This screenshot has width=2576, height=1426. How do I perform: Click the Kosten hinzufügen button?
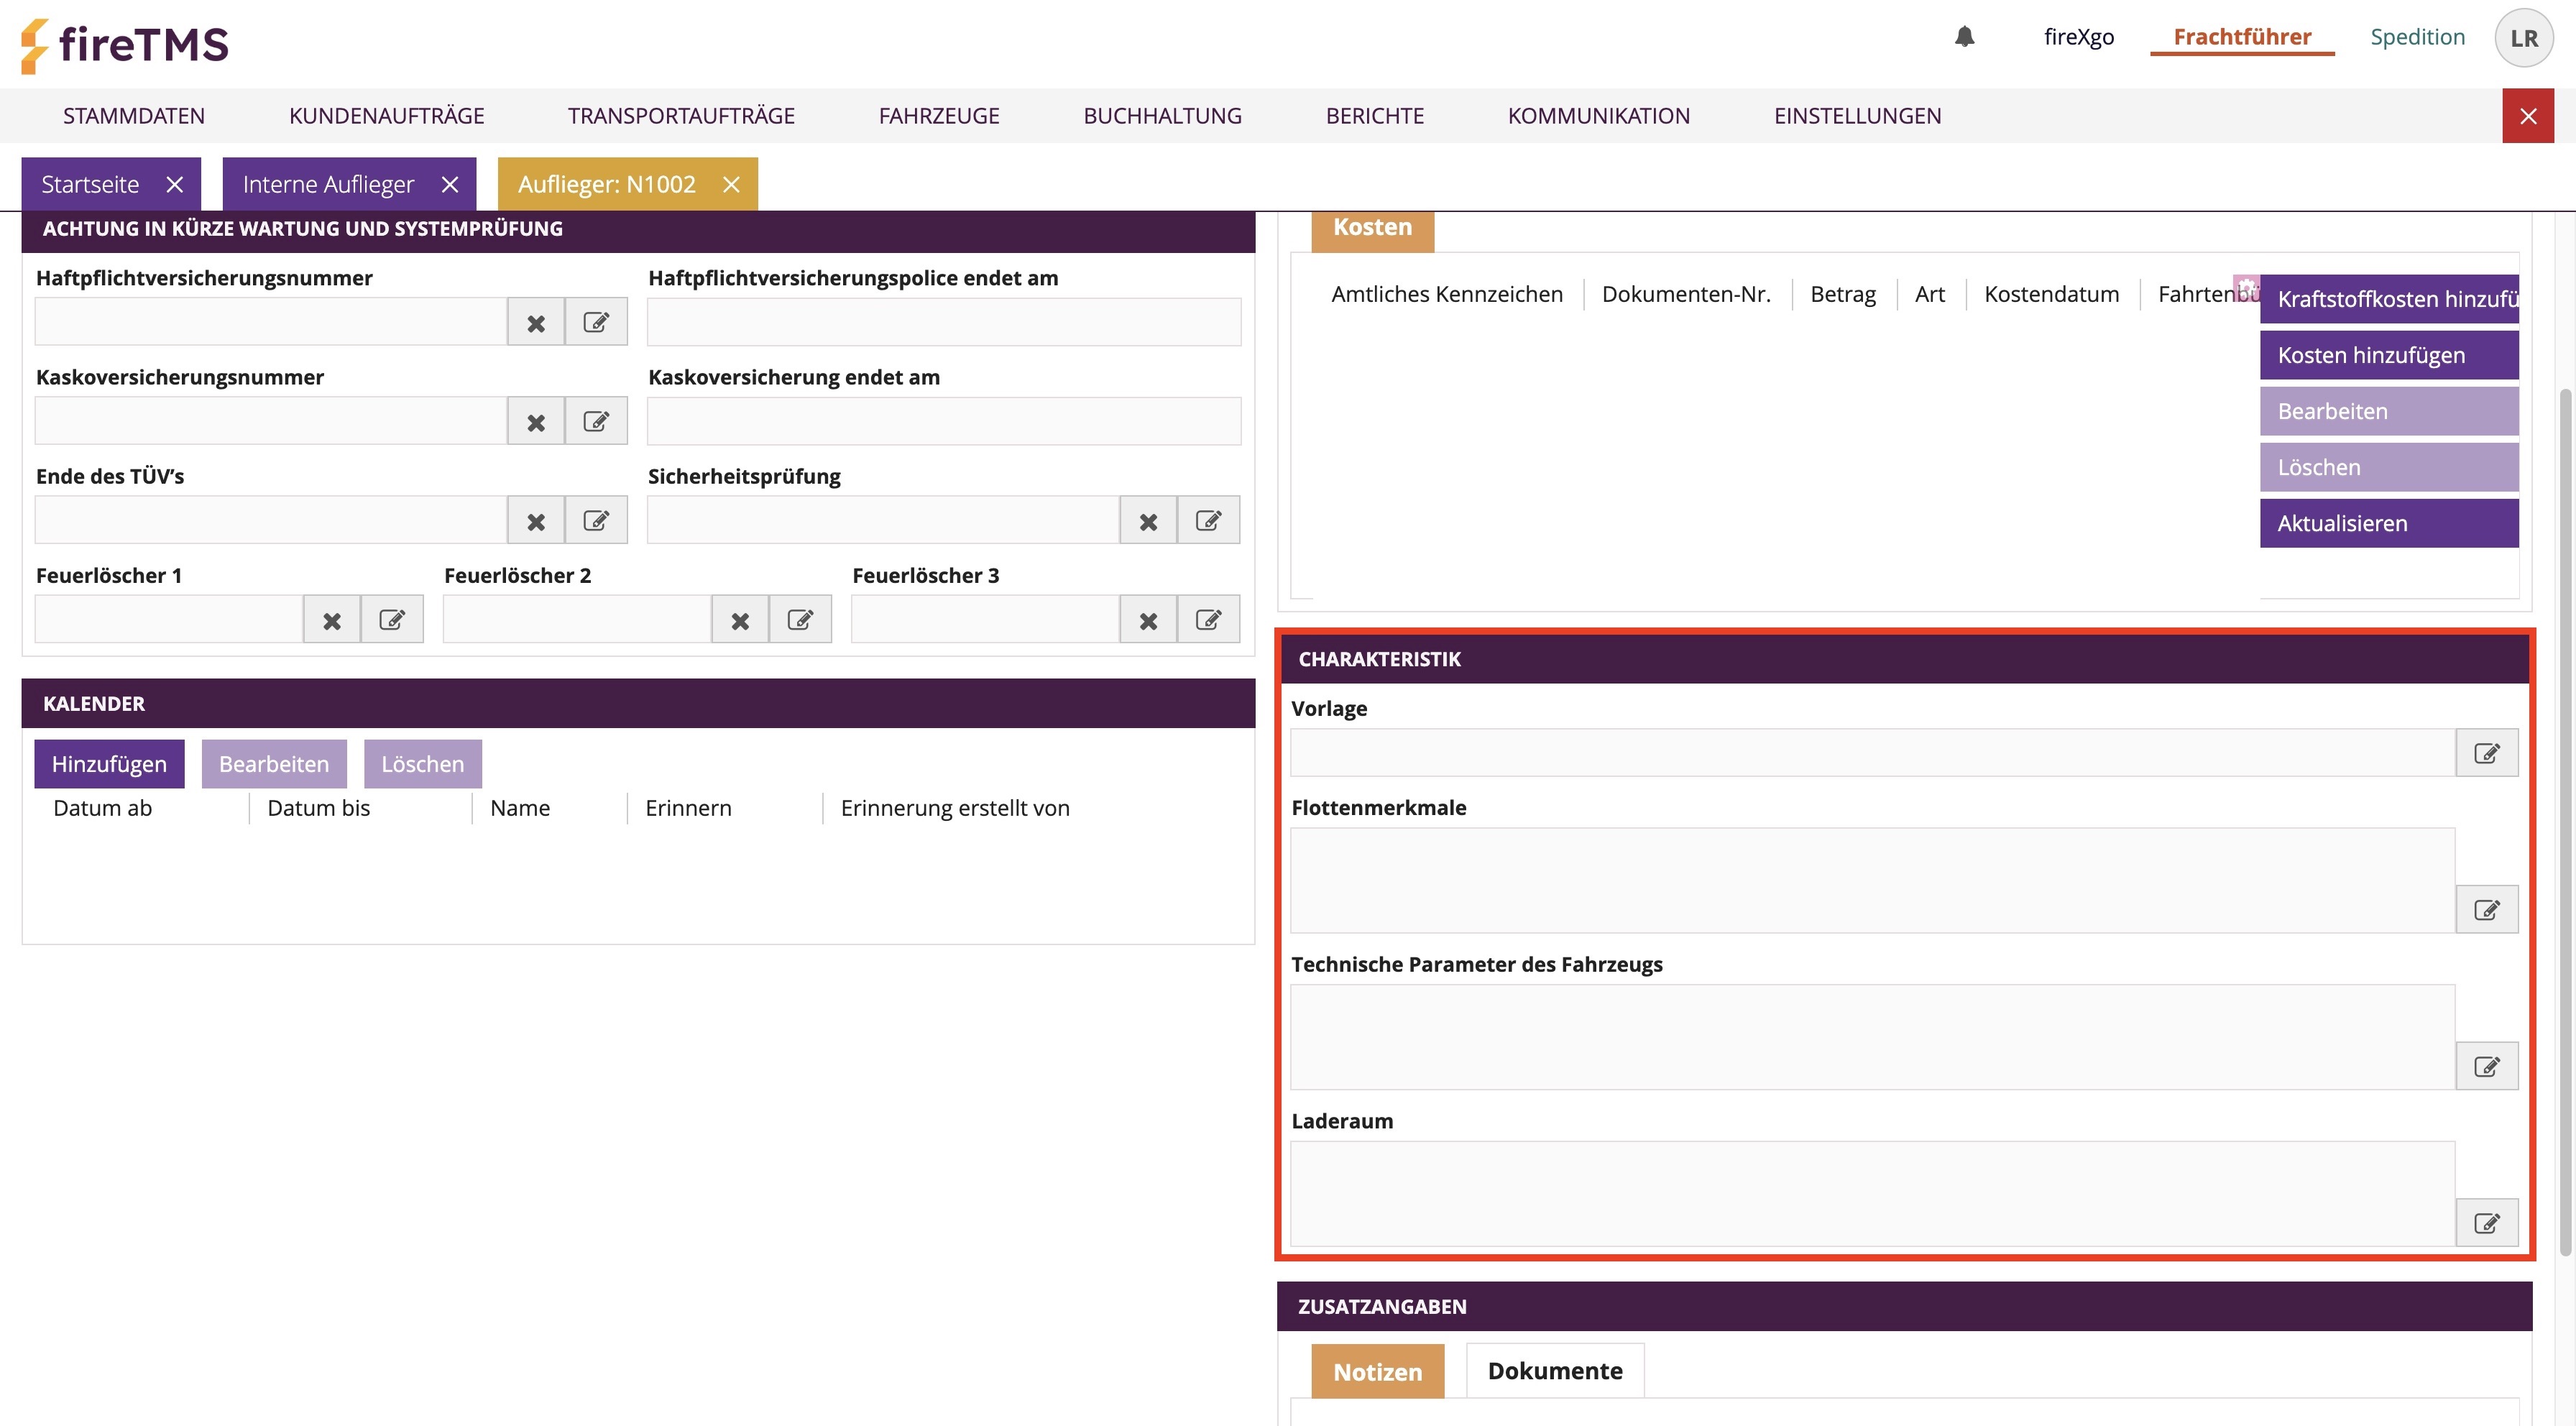2388,355
